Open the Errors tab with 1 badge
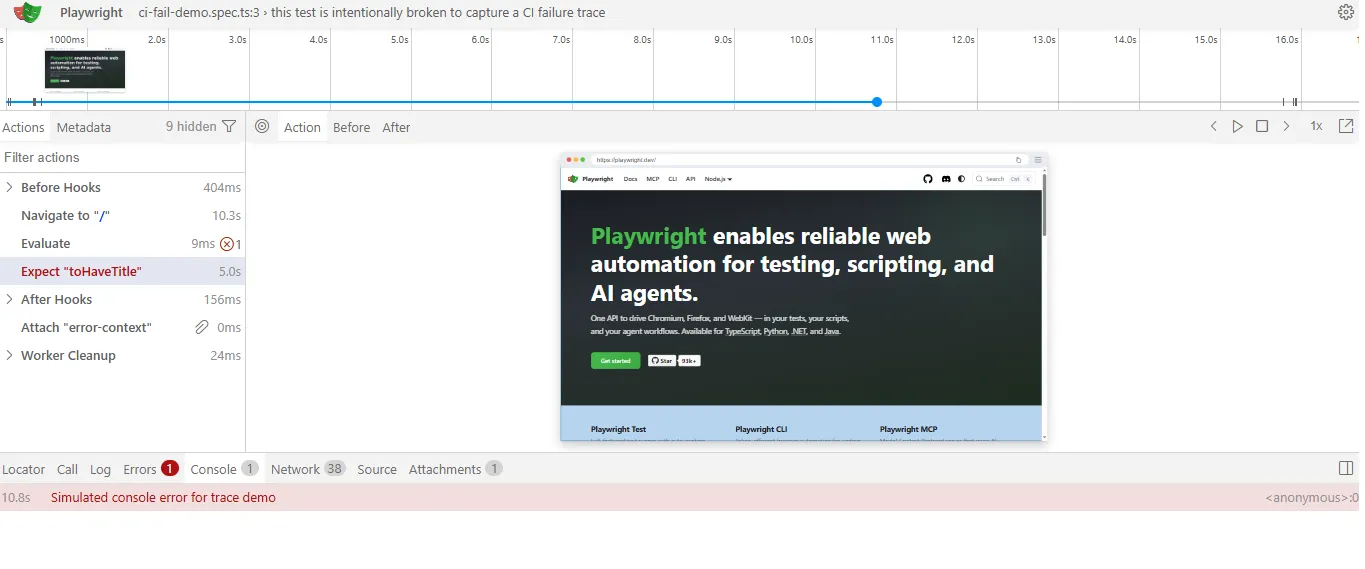The image size is (1365, 569). 150,469
